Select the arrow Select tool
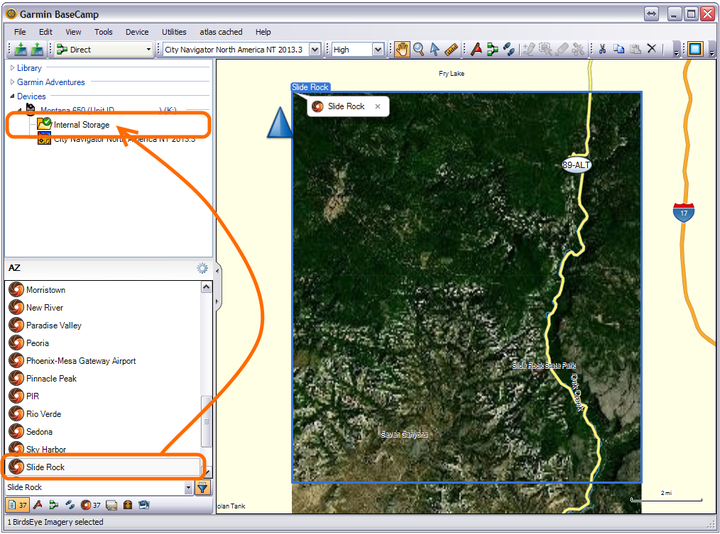 (434, 49)
